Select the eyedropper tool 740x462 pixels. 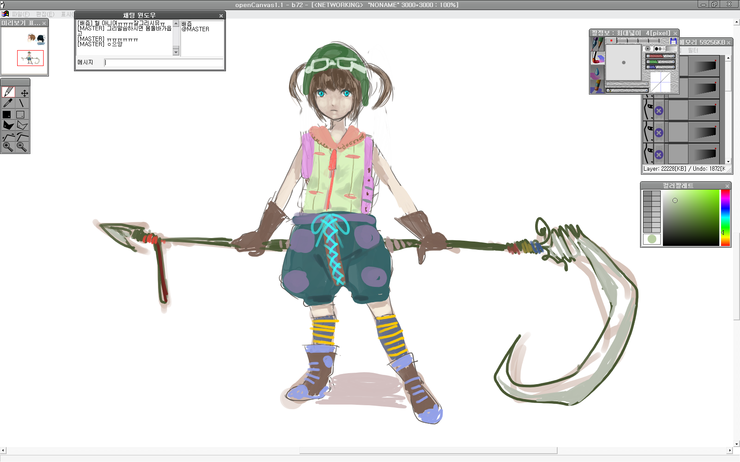pyautogui.click(x=8, y=103)
